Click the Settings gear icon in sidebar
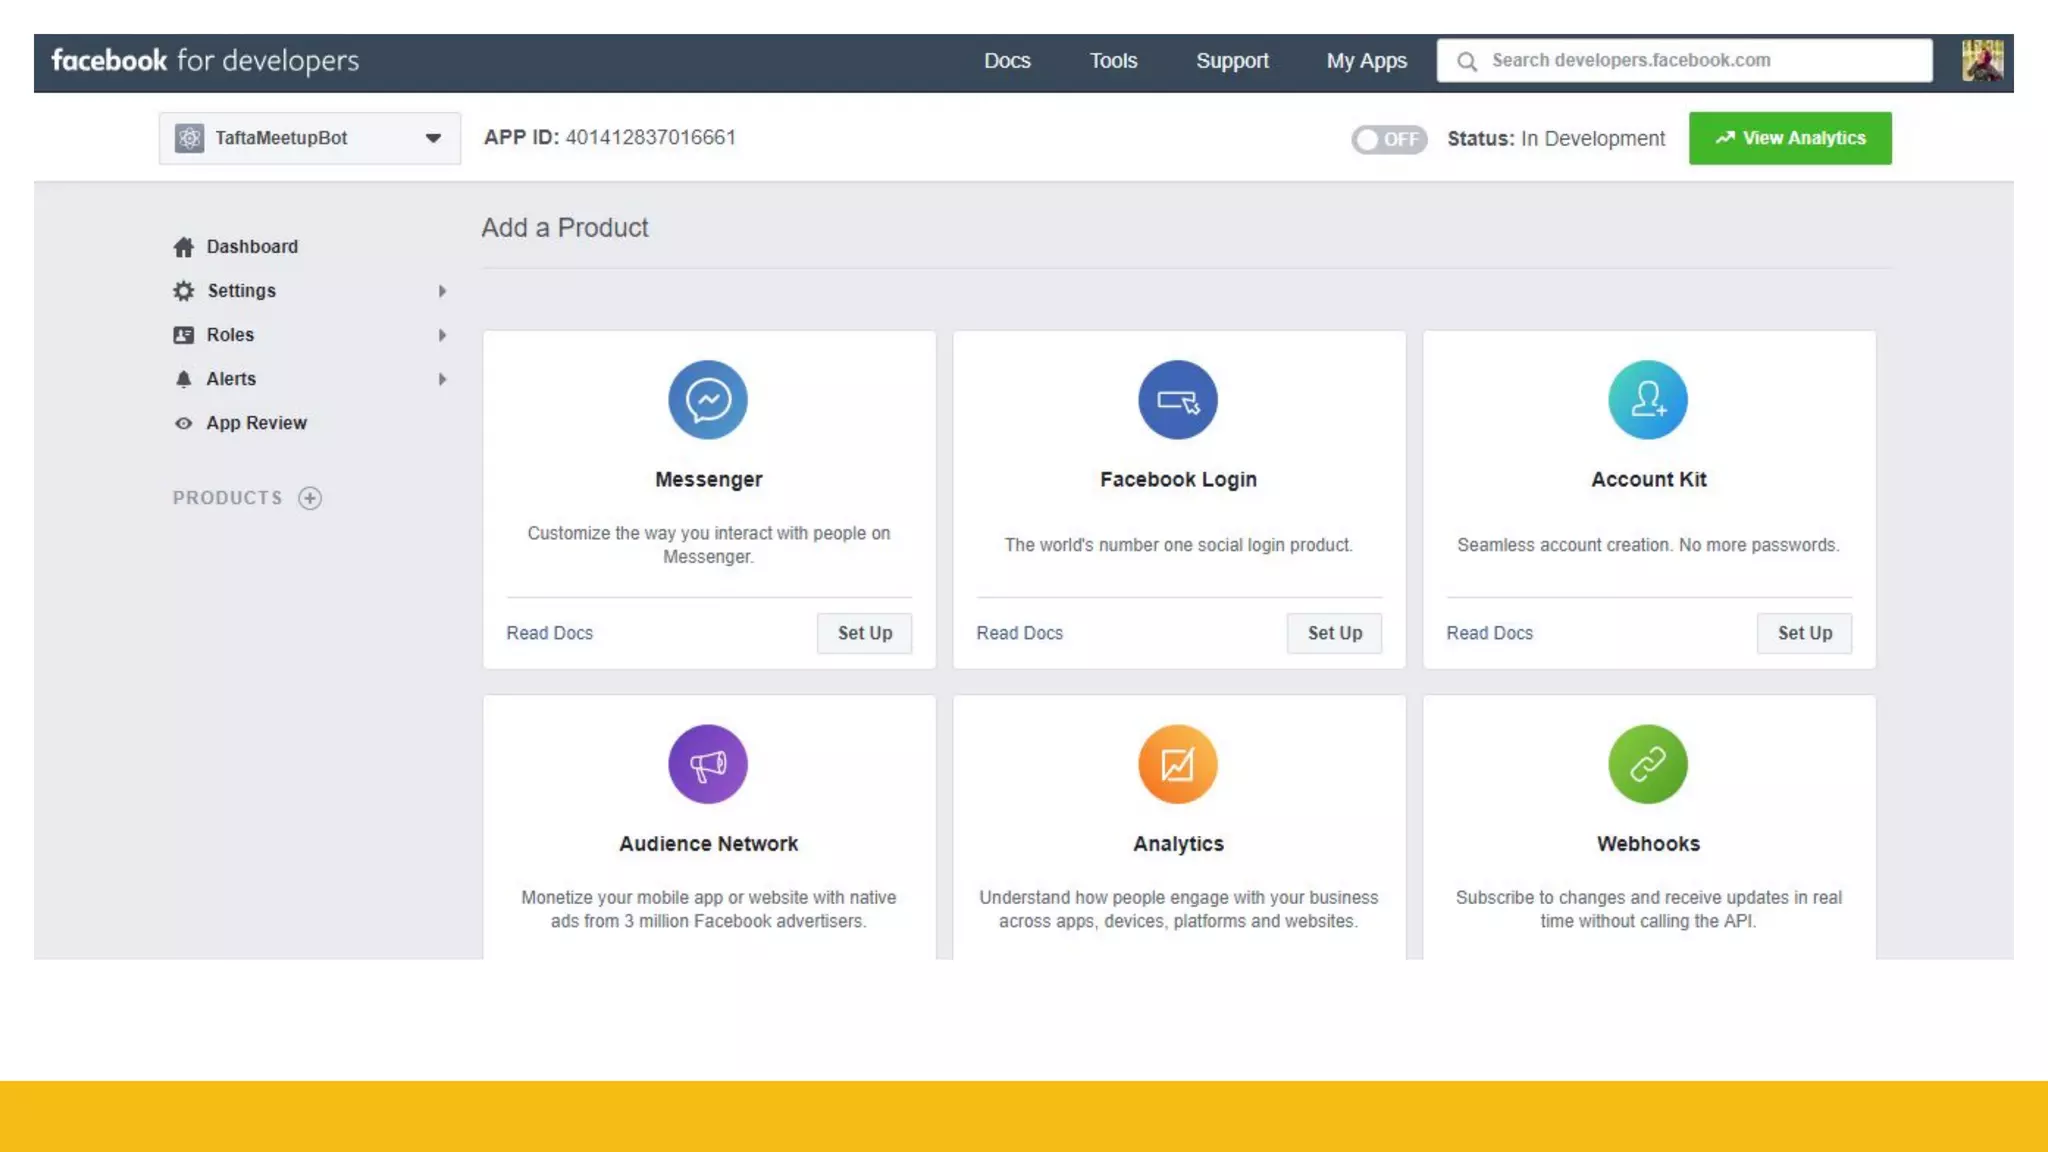This screenshot has width=2048, height=1152. [183, 291]
